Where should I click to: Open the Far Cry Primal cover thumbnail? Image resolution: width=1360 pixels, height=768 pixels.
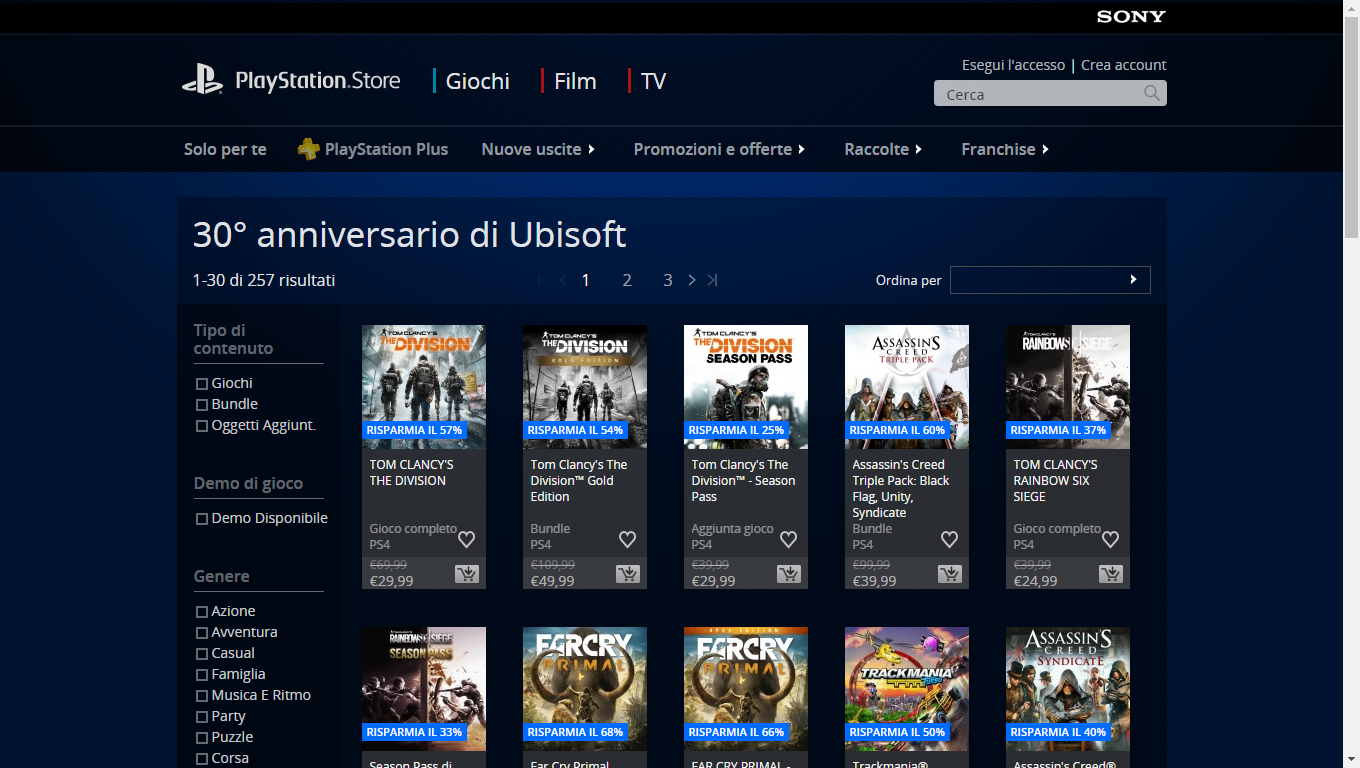(x=585, y=688)
